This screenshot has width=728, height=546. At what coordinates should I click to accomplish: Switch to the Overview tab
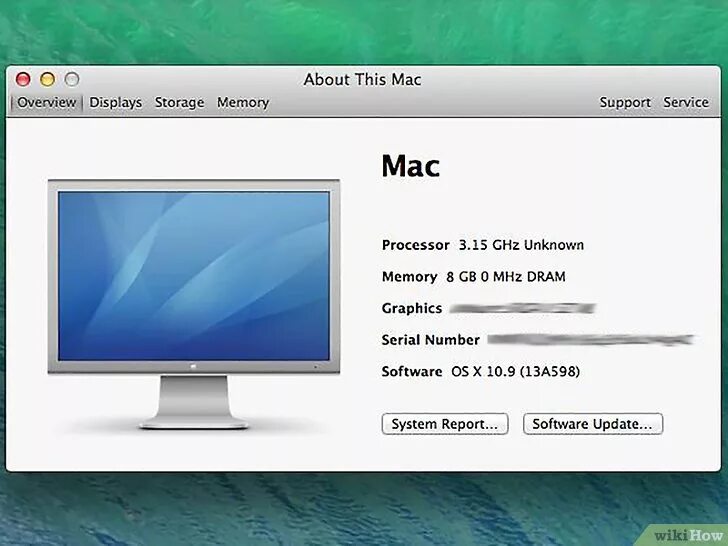[x=46, y=103]
